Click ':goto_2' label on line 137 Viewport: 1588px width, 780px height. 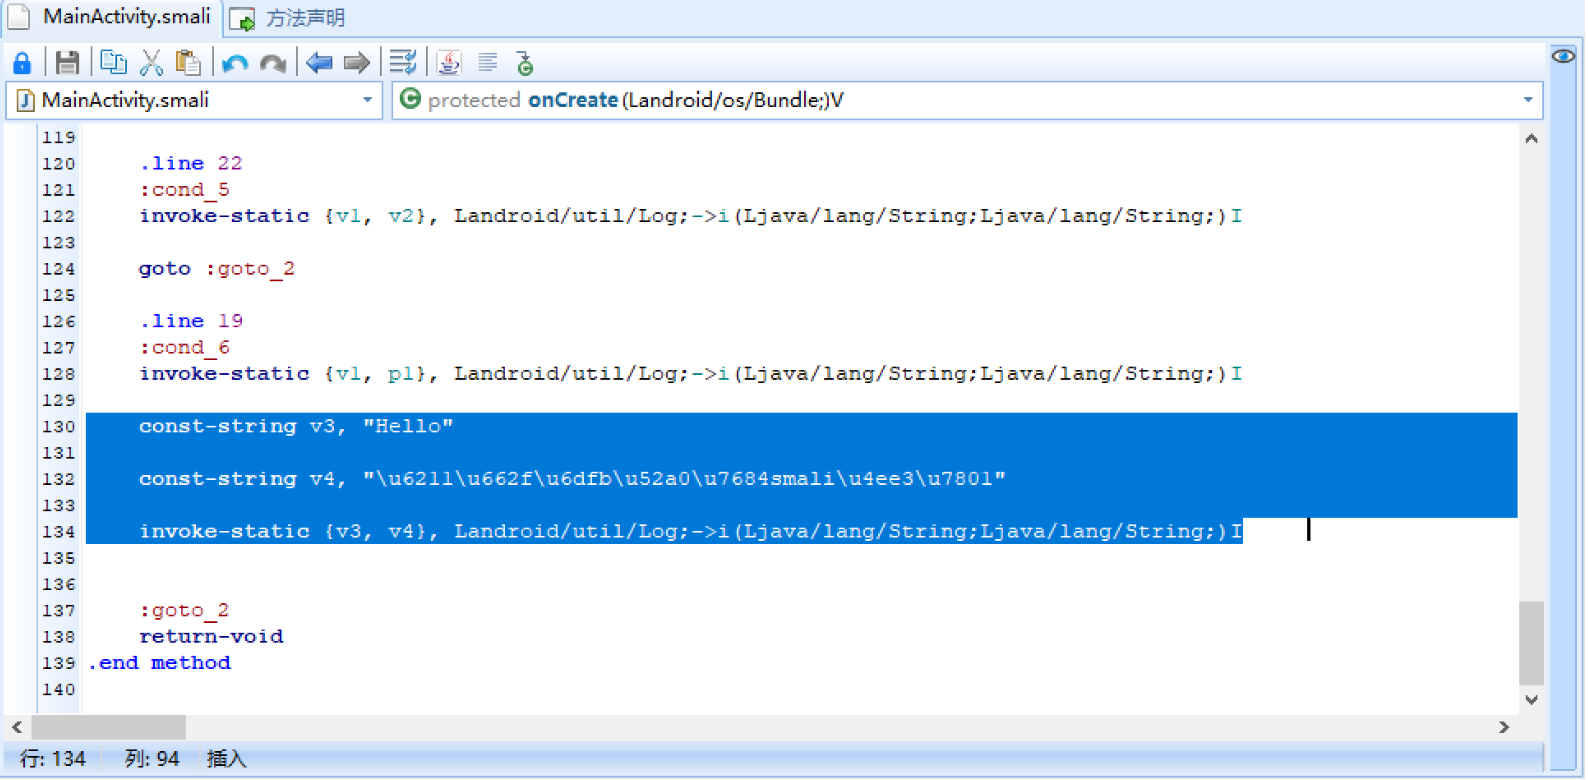184,610
